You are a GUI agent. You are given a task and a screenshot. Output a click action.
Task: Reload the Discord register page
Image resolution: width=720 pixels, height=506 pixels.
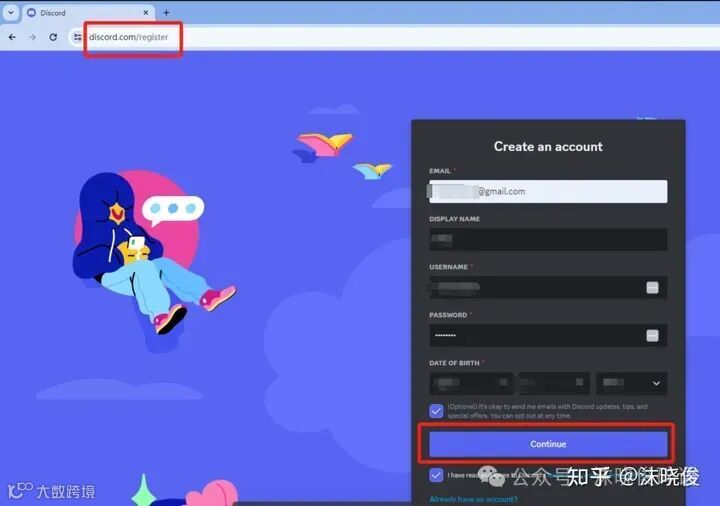(x=53, y=37)
